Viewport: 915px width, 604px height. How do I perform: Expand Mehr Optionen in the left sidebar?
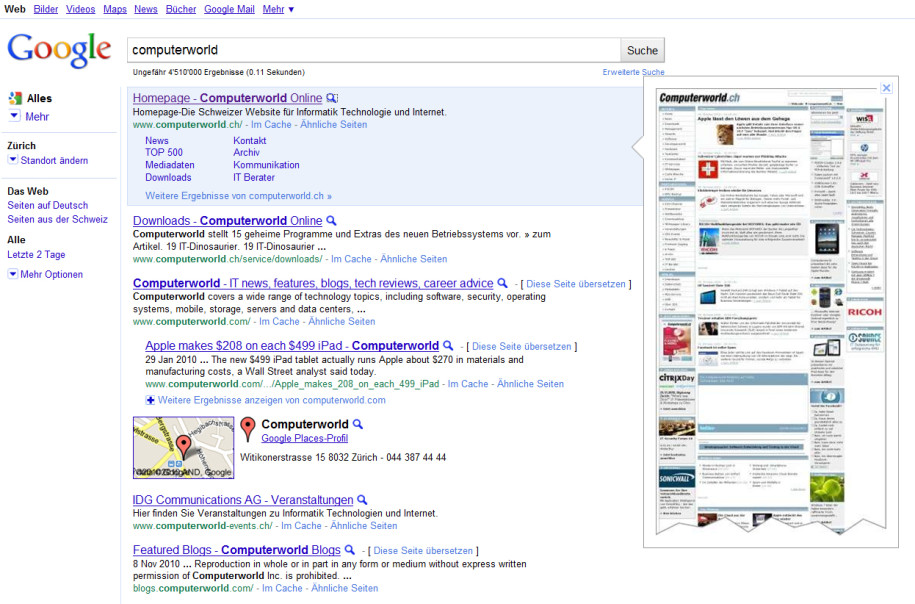45,273
